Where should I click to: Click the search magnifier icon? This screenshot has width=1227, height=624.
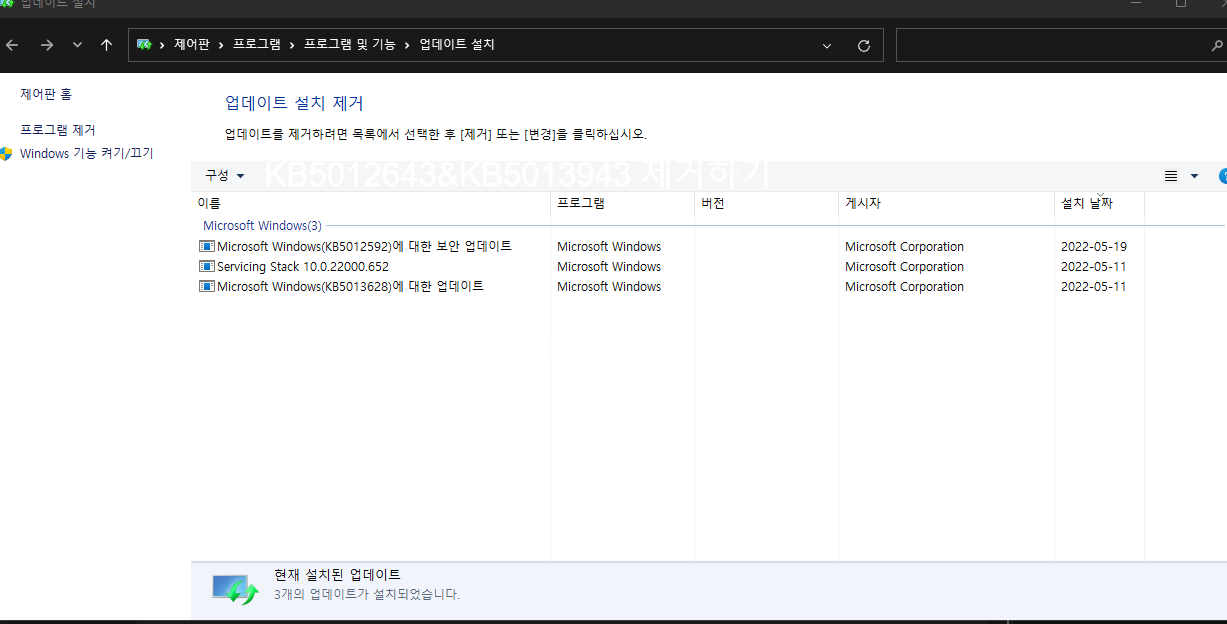[1217, 45]
